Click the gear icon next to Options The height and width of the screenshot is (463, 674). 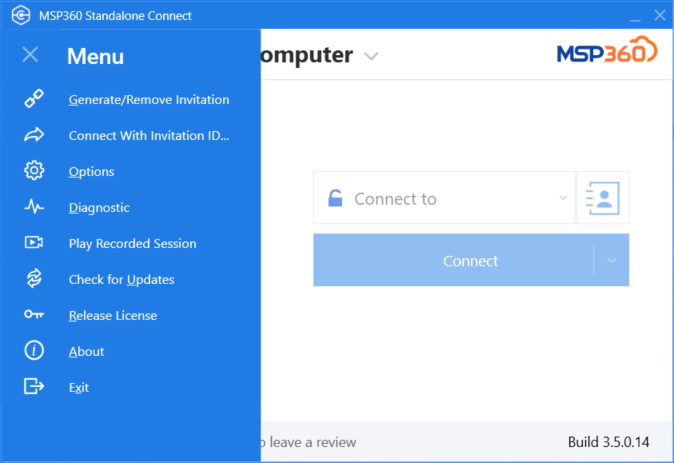(x=34, y=171)
